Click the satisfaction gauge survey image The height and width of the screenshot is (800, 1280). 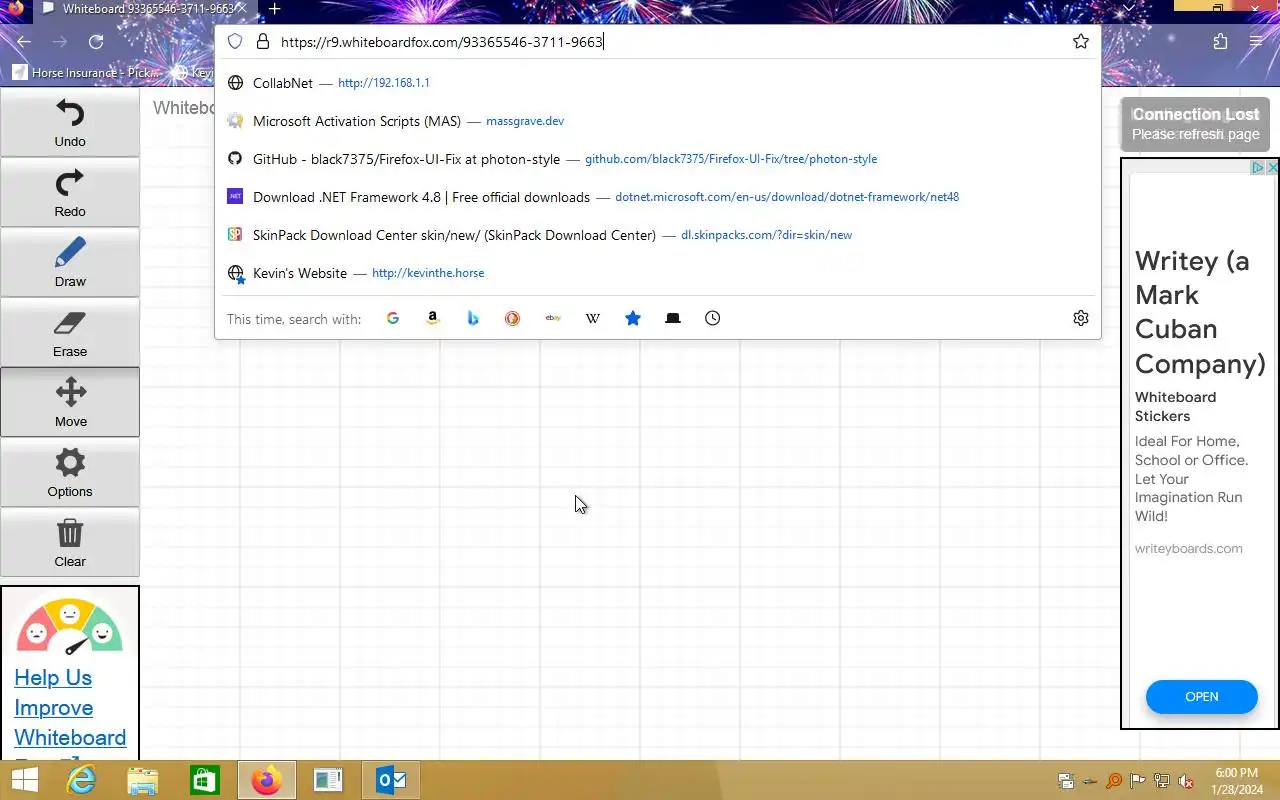click(69, 627)
